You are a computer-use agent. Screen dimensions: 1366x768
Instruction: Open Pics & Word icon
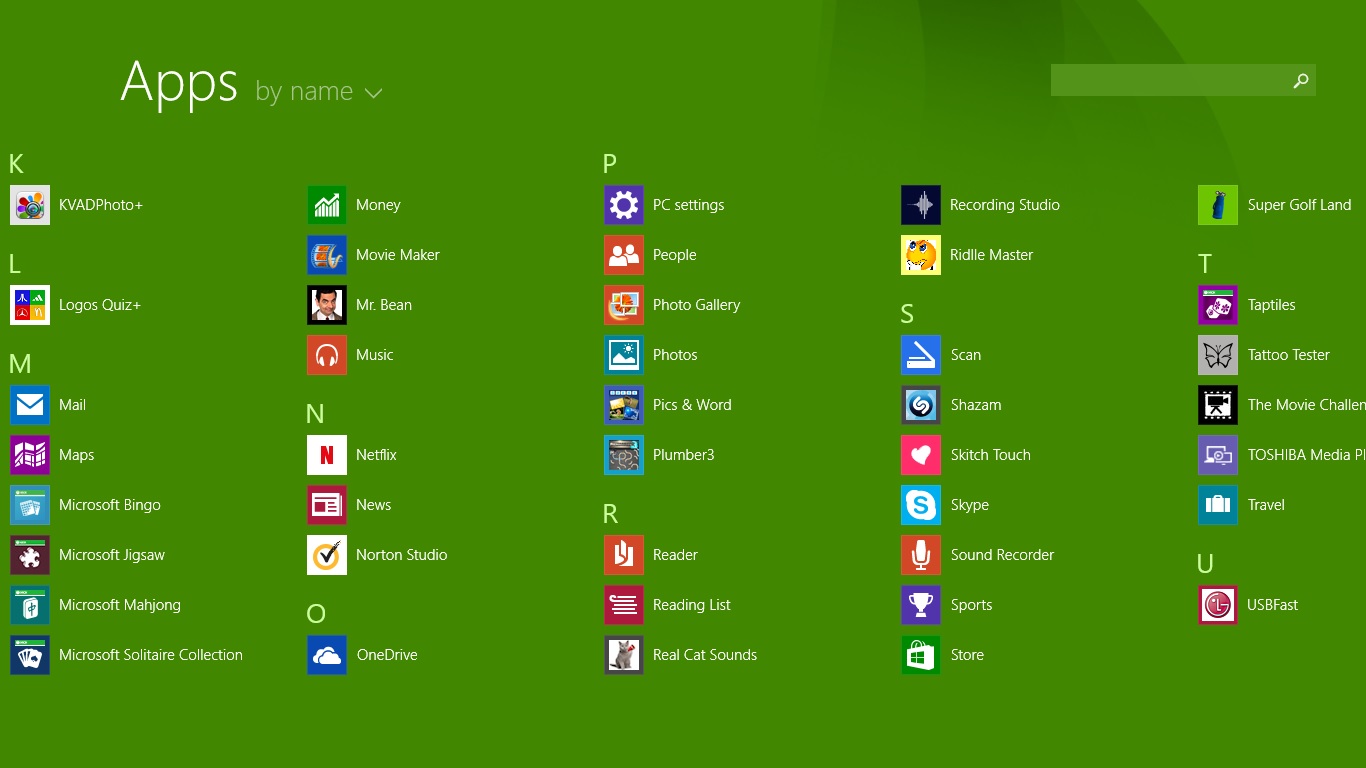click(624, 405)
